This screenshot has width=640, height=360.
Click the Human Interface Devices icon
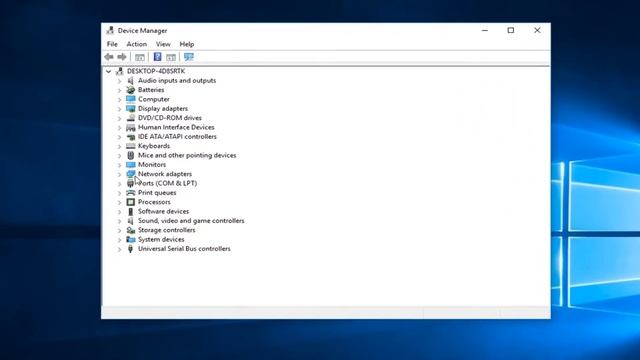click(131, 127)
